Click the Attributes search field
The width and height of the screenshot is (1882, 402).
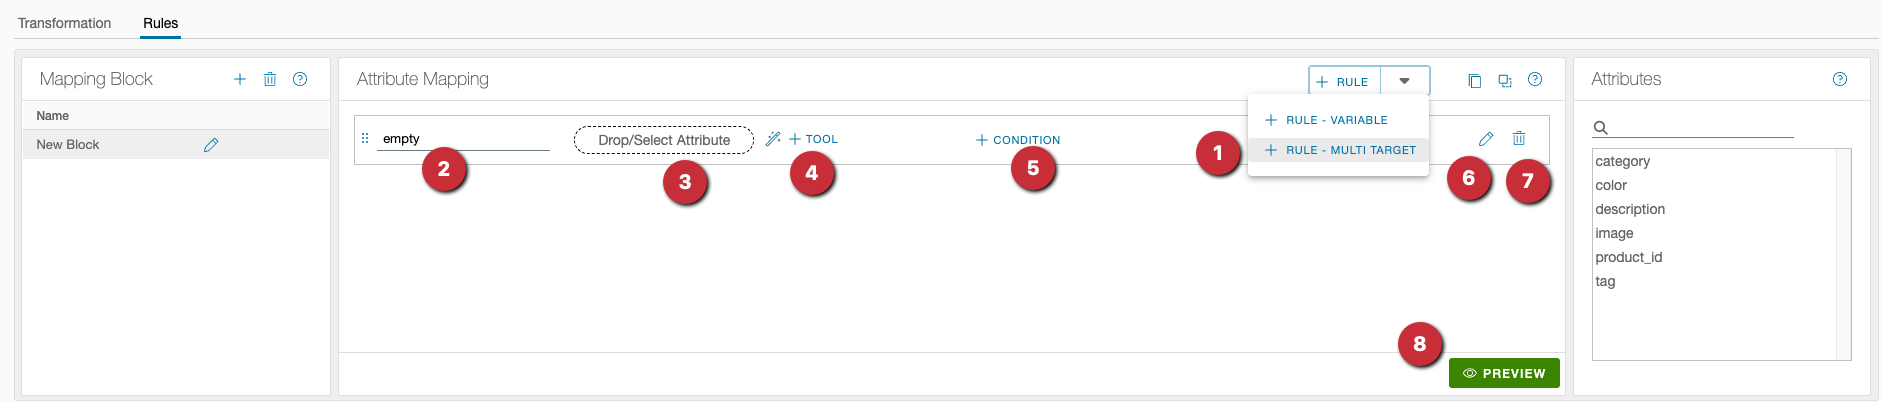click(x=1702, y=127)
